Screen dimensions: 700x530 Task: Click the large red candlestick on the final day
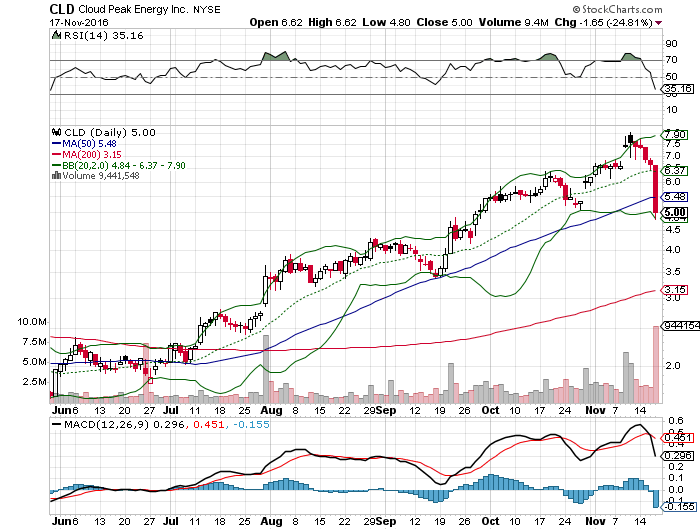point(655,188)
